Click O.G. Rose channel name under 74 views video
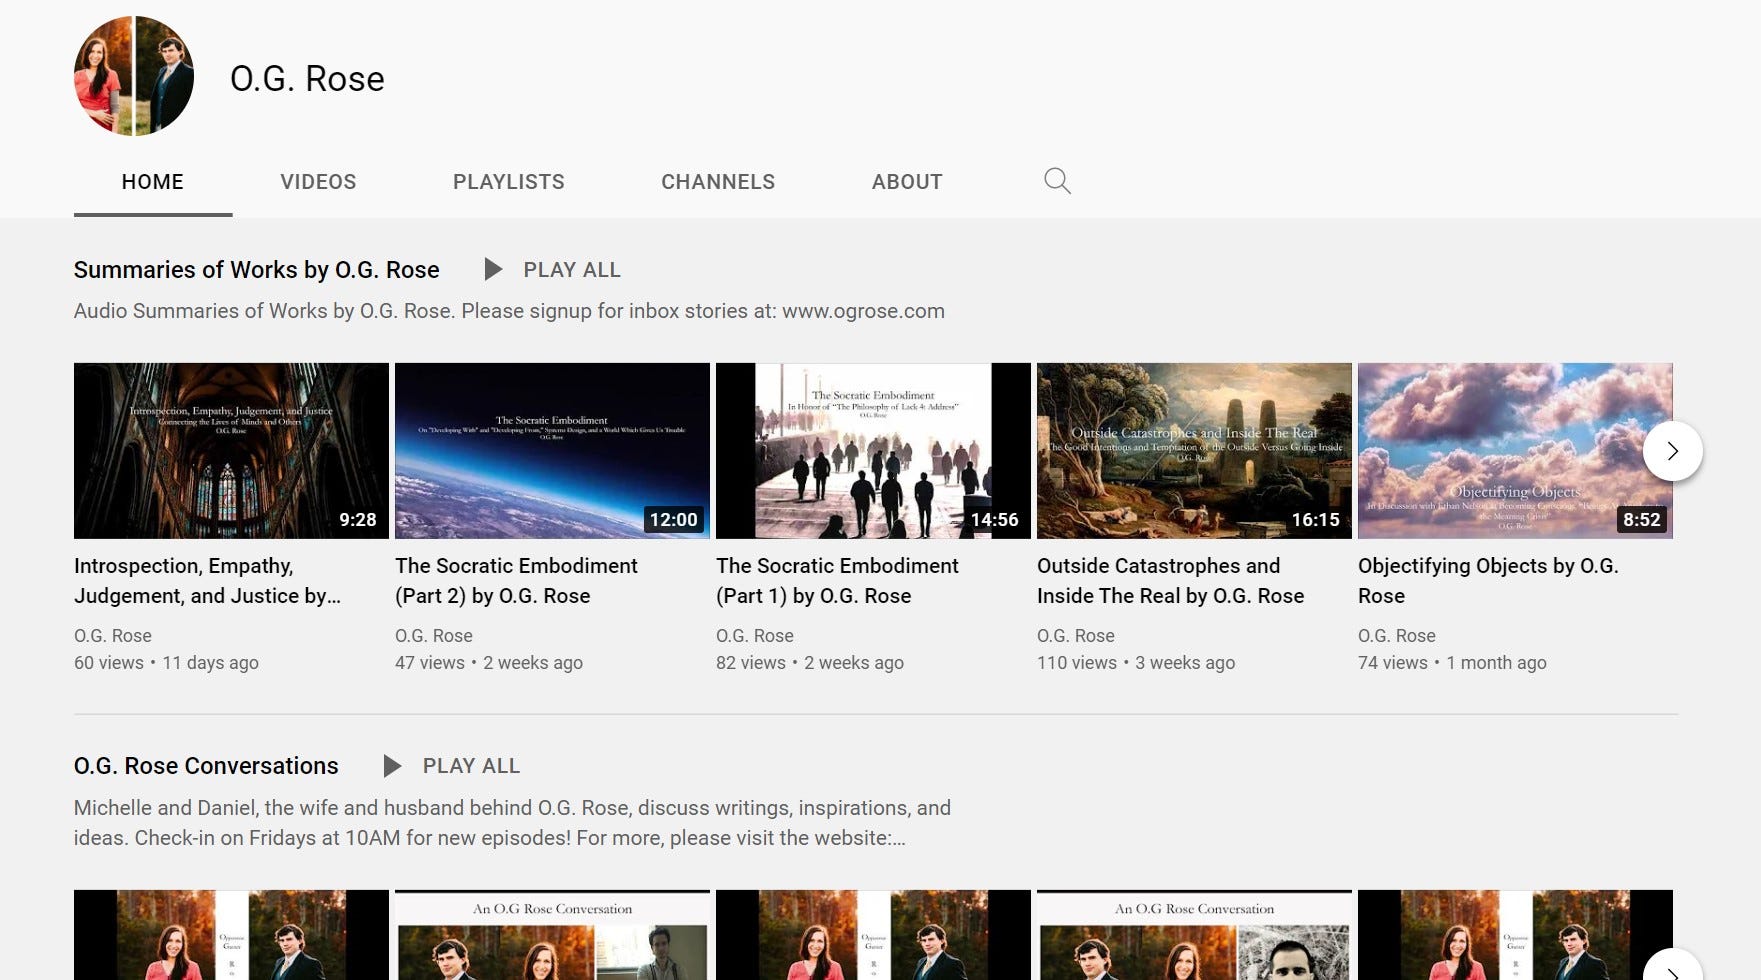1761x980 pixels. click(x=1397, y=636)
